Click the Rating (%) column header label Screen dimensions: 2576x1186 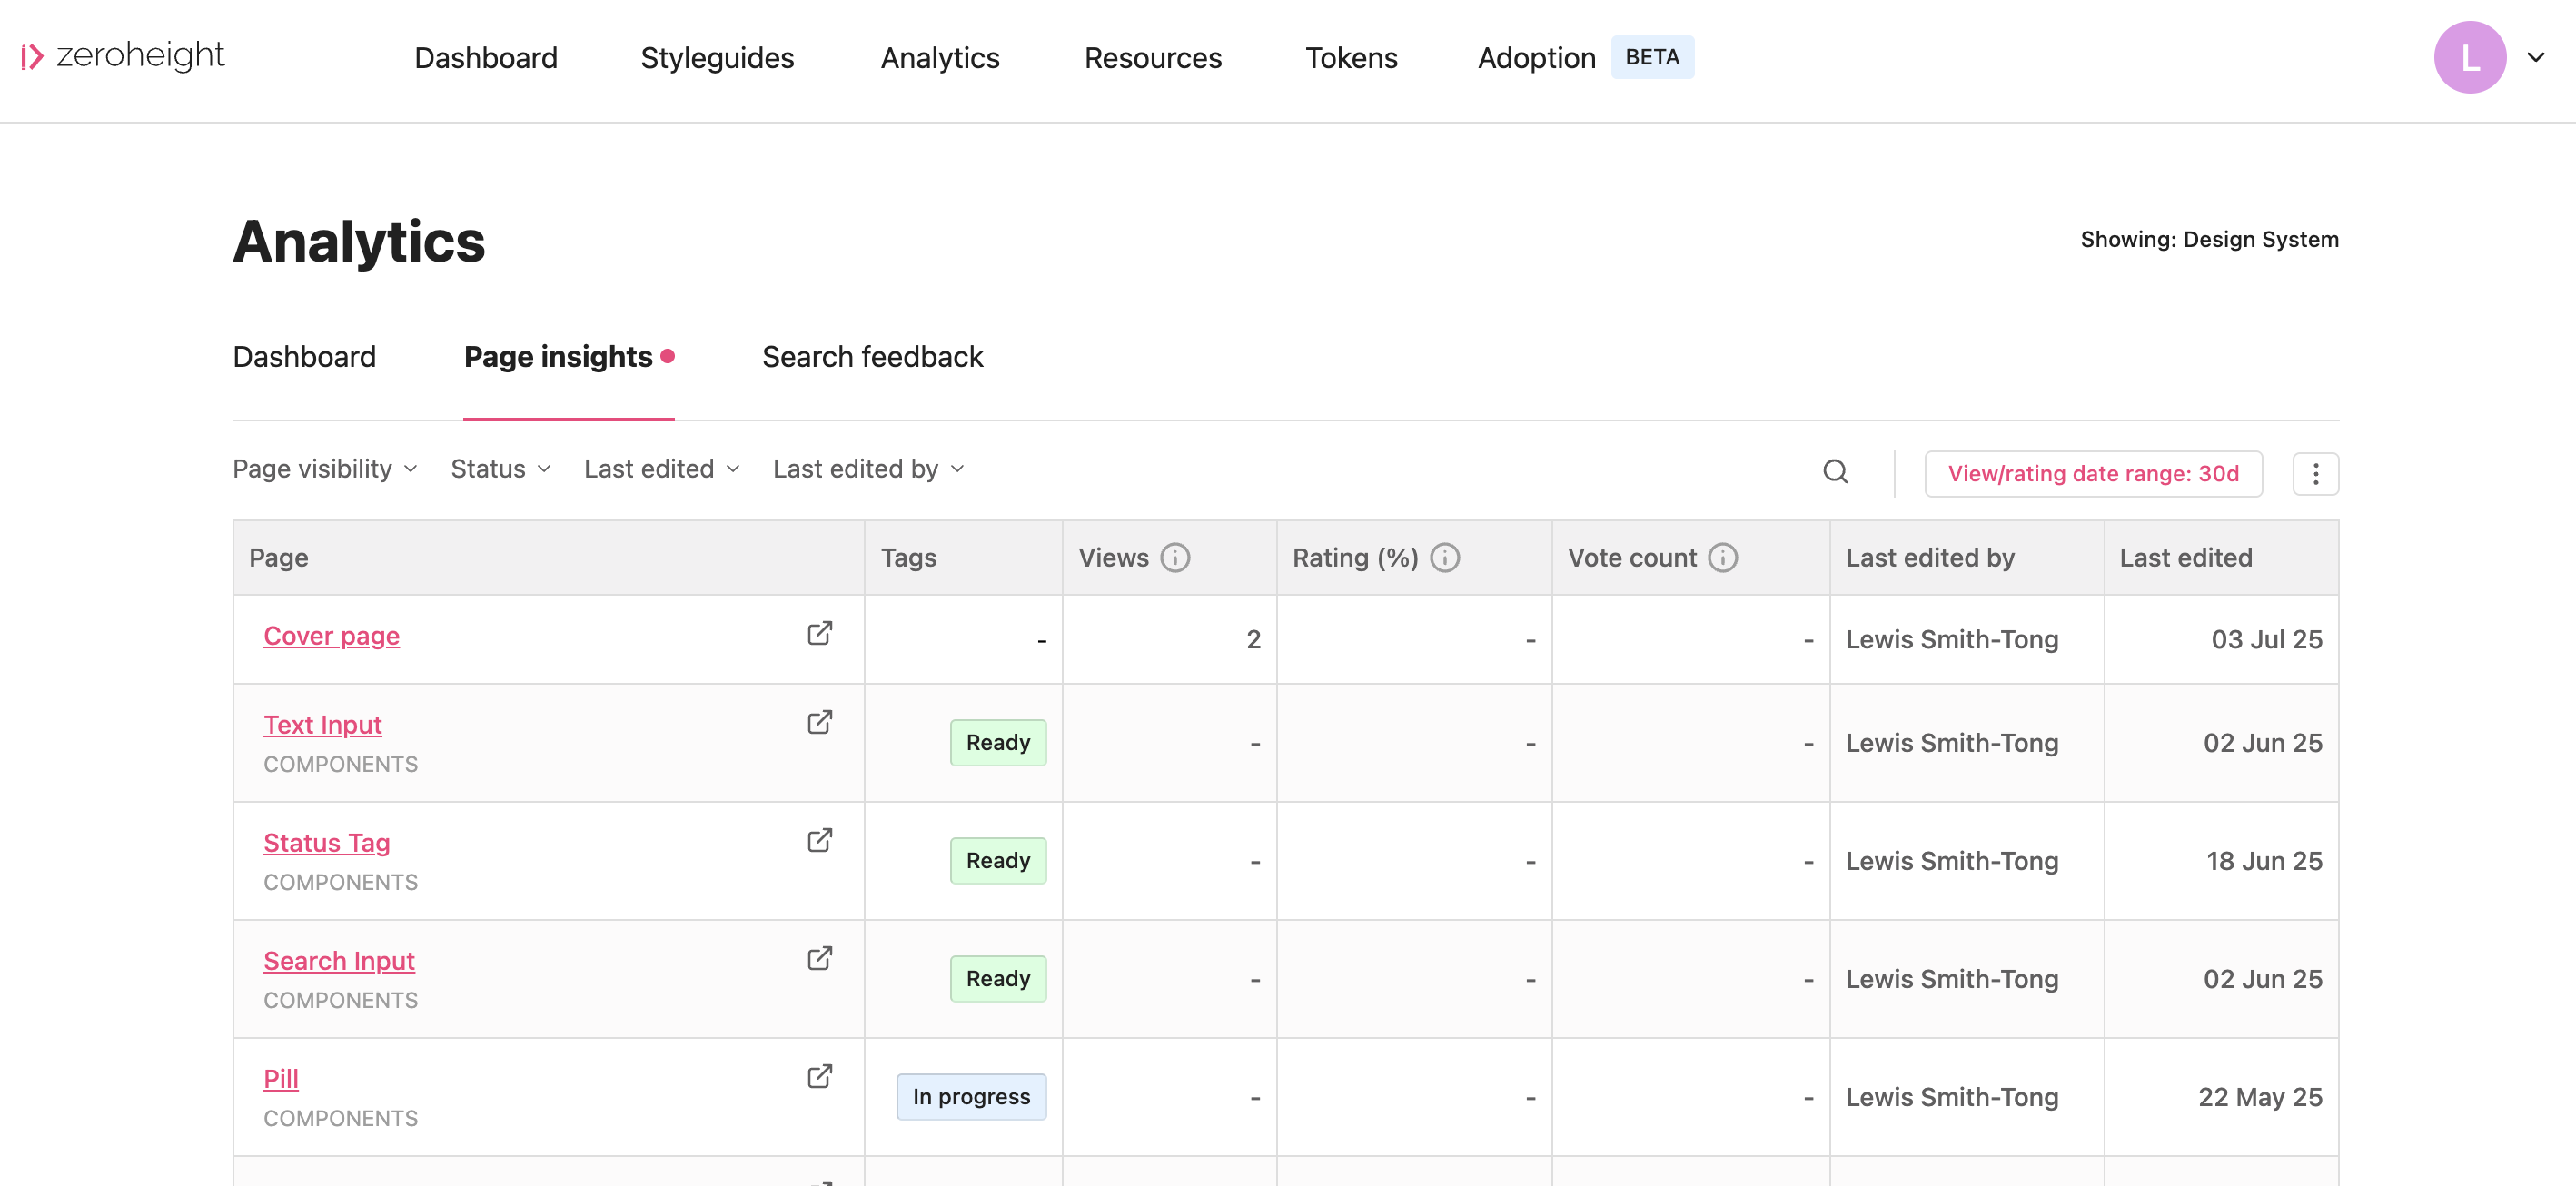coord(1355,558)
